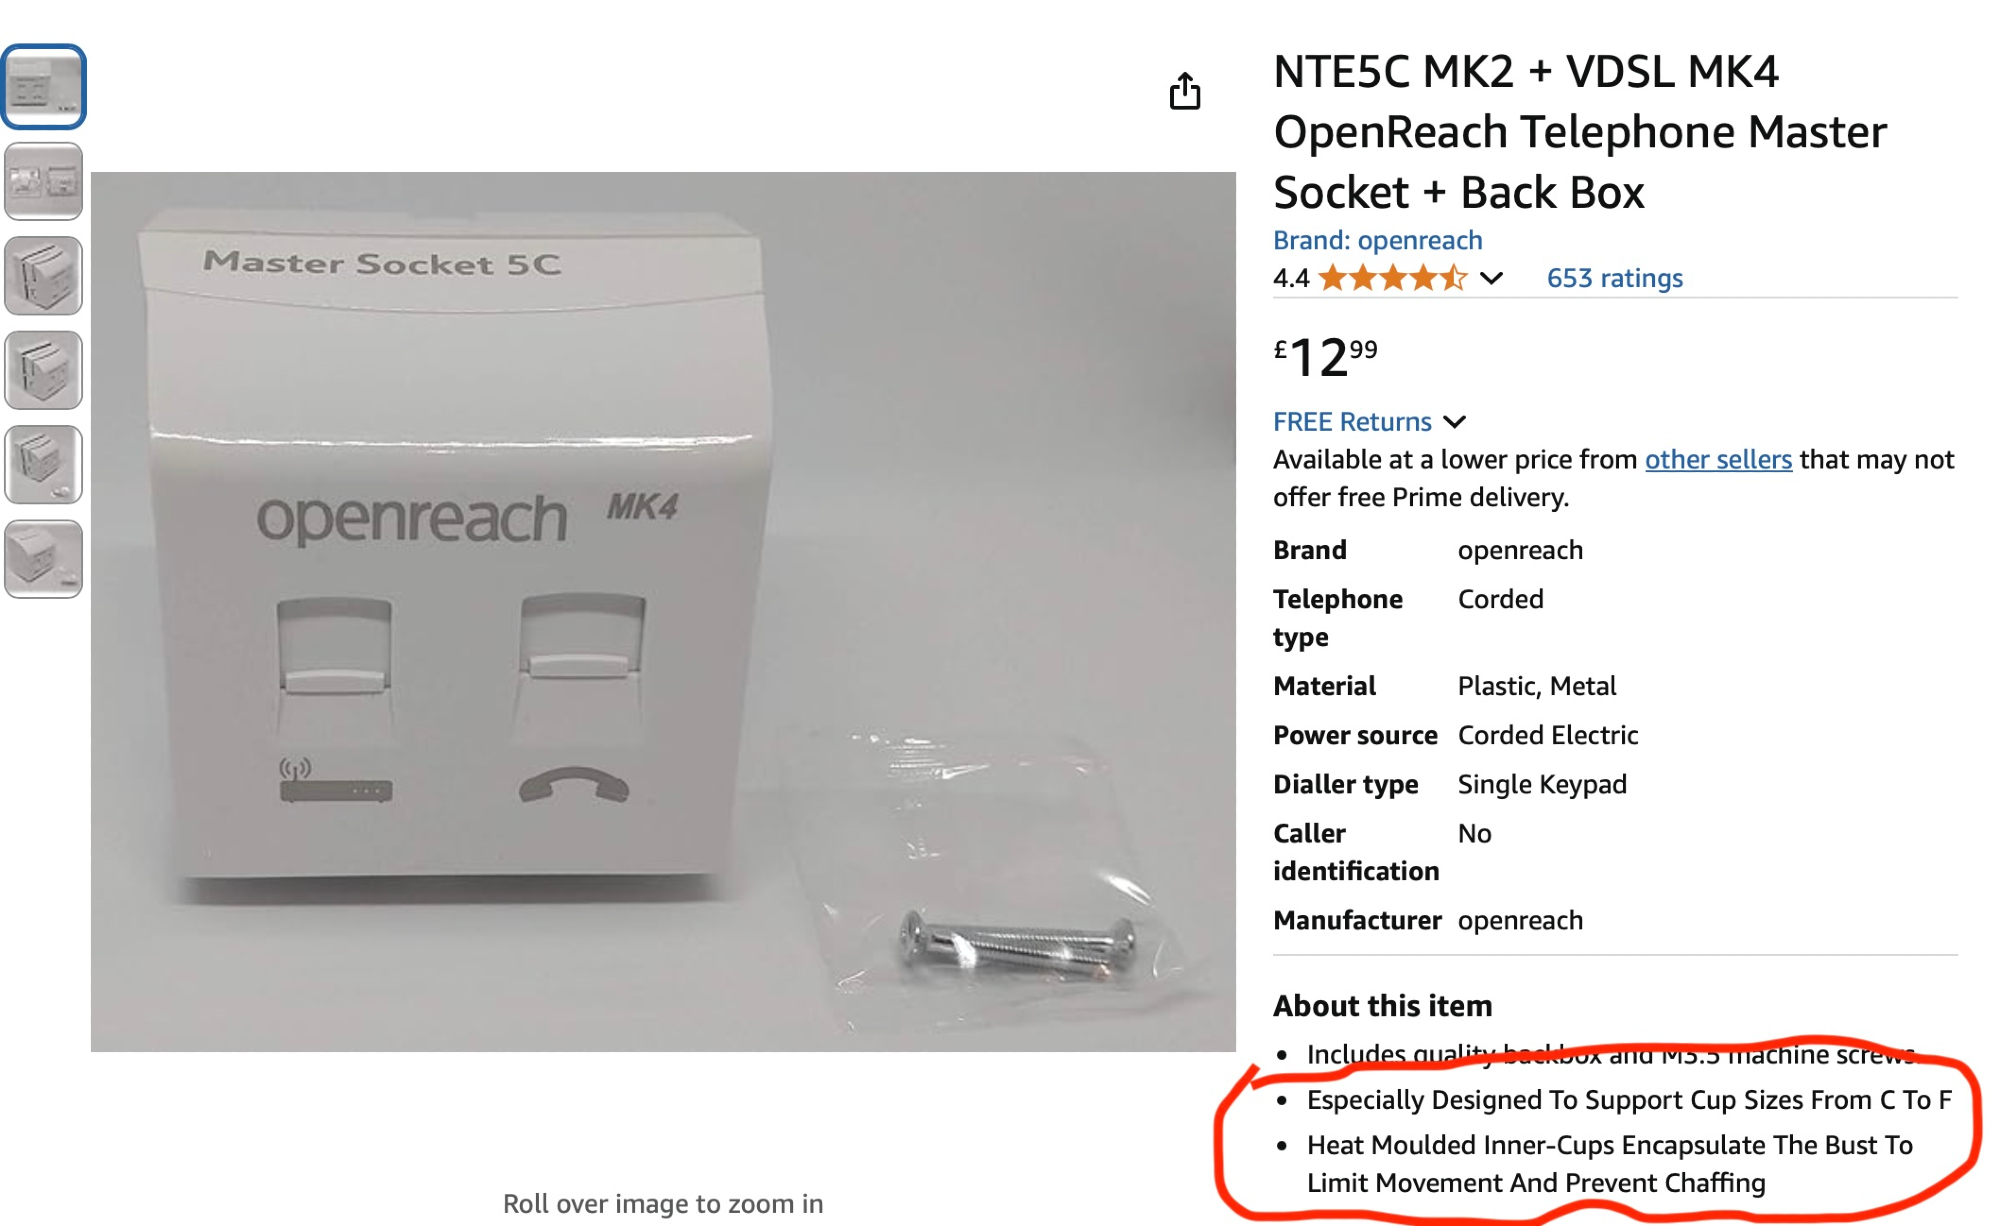This screenshot has height=1226, width=2000.
Task: Click the FREE Returns link
Action: [x=1352, y=422]
